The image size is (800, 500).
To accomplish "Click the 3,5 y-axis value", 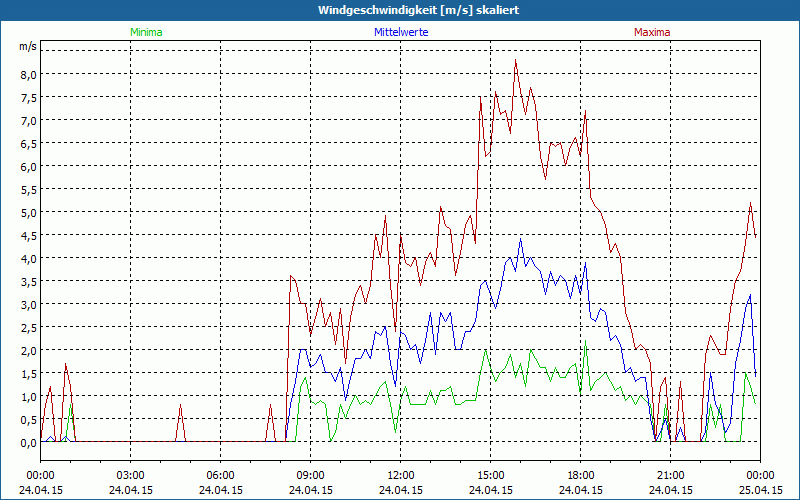I will pyautogui.click(x=29, y=281).
